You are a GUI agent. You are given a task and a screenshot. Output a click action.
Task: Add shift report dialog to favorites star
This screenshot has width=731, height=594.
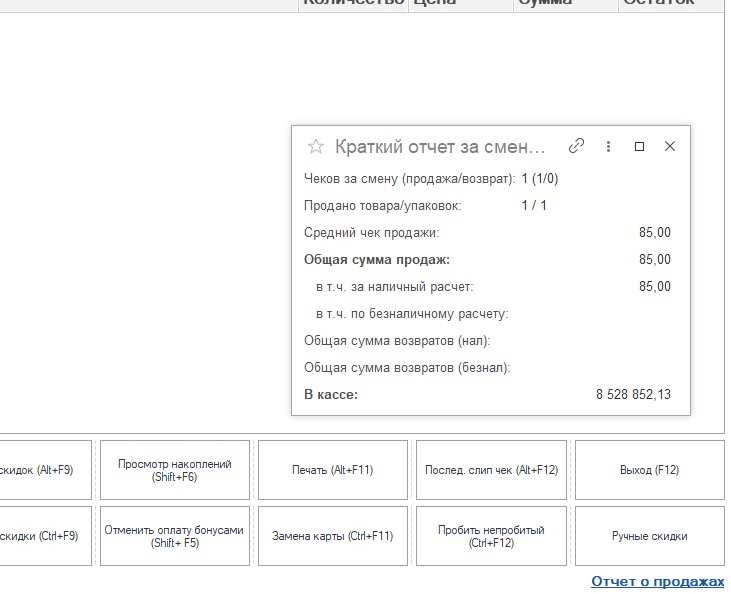[316, 146]
